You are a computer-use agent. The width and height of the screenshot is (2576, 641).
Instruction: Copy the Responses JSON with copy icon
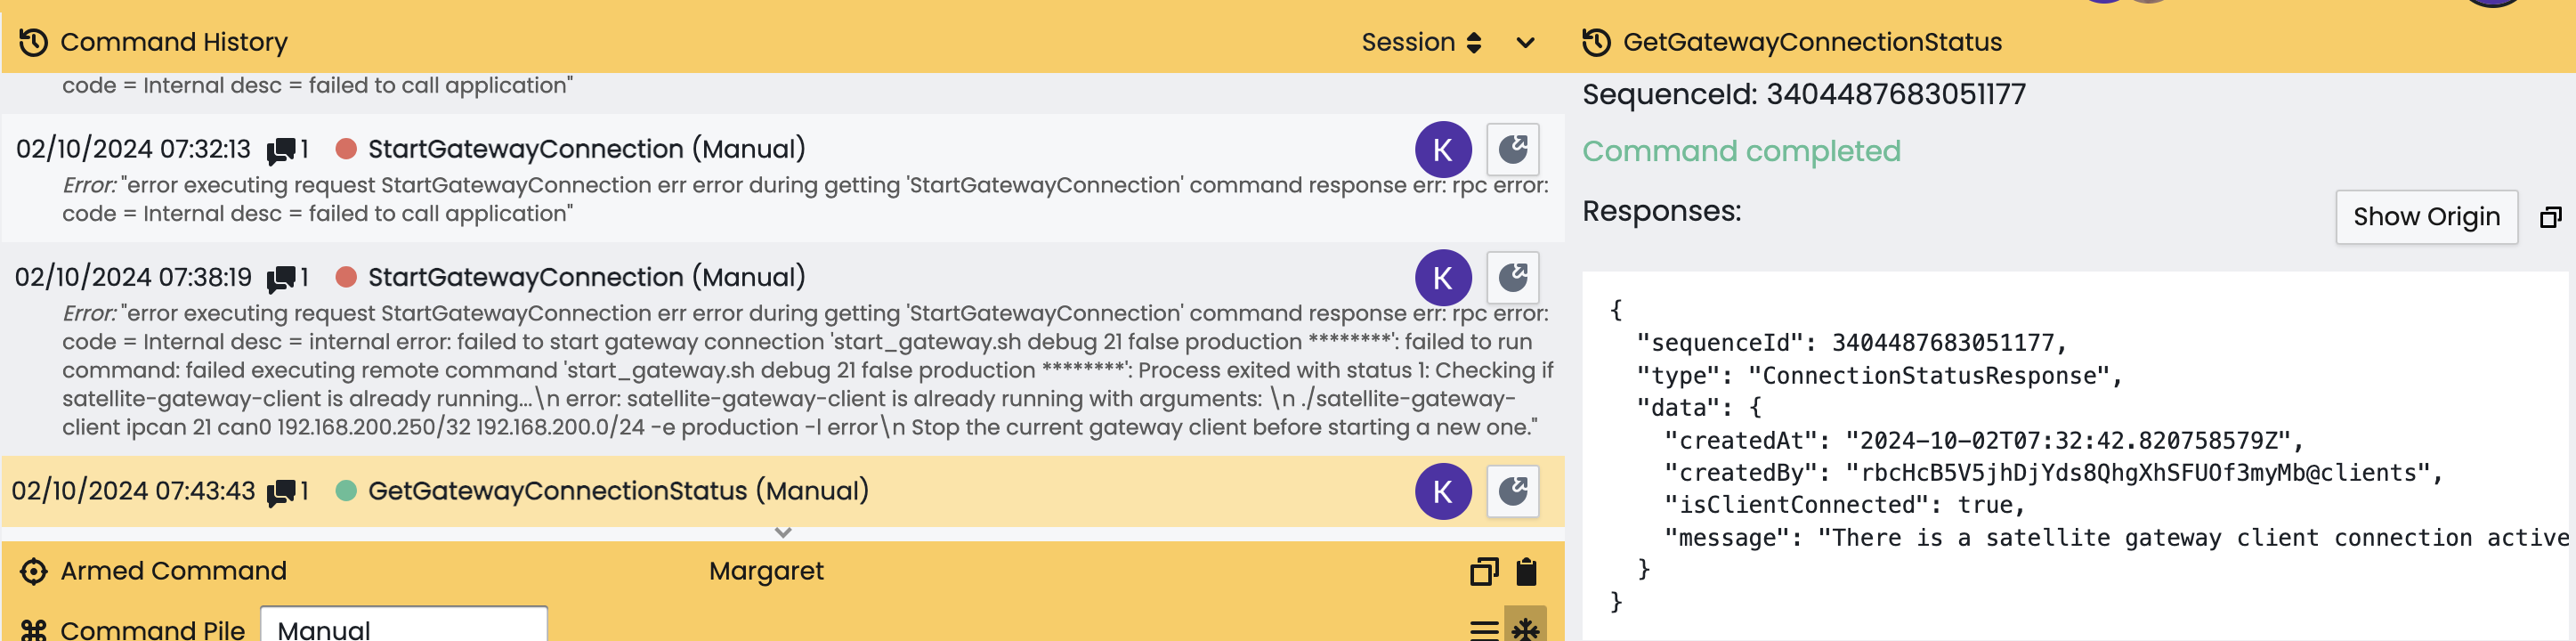pos(2550,217)
